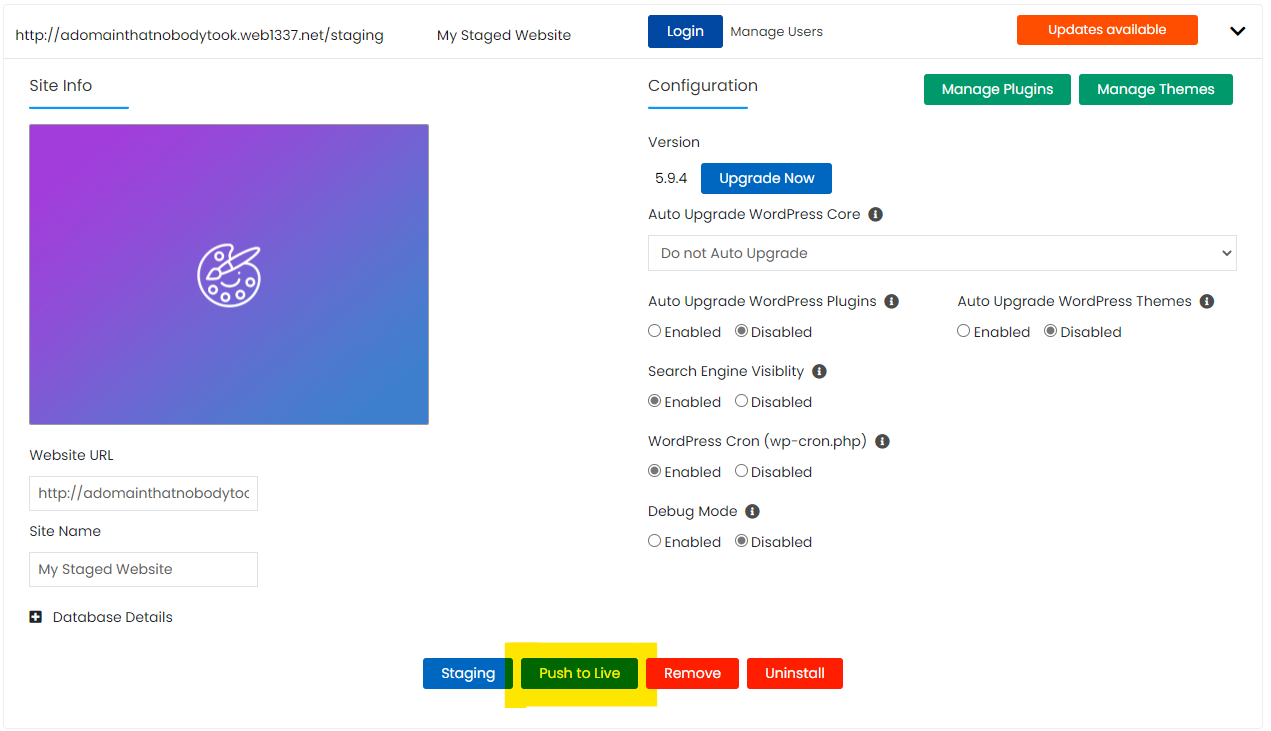The image size is (1271, 731).
Task: Click the plus icon beside Database Details
Action: pyautogui.click(x=36, y=618)
